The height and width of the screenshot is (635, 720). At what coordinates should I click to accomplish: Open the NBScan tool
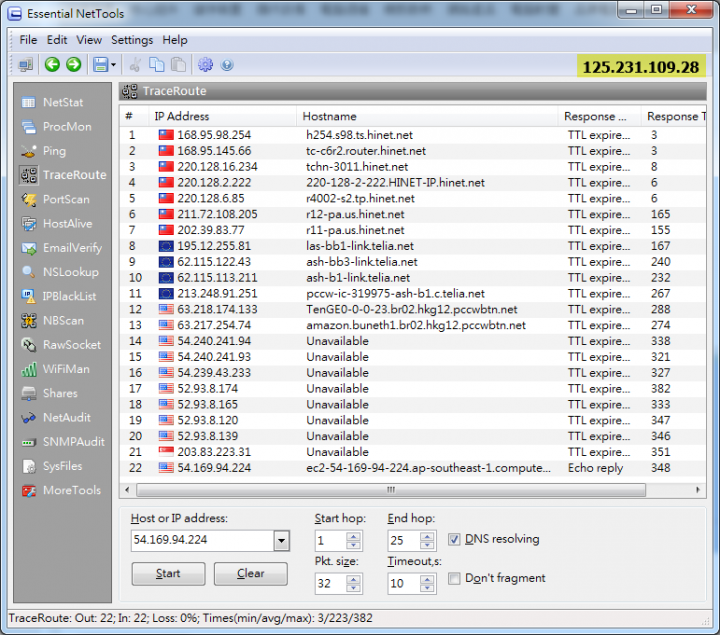pyautogui.click(x=52, y=320)
